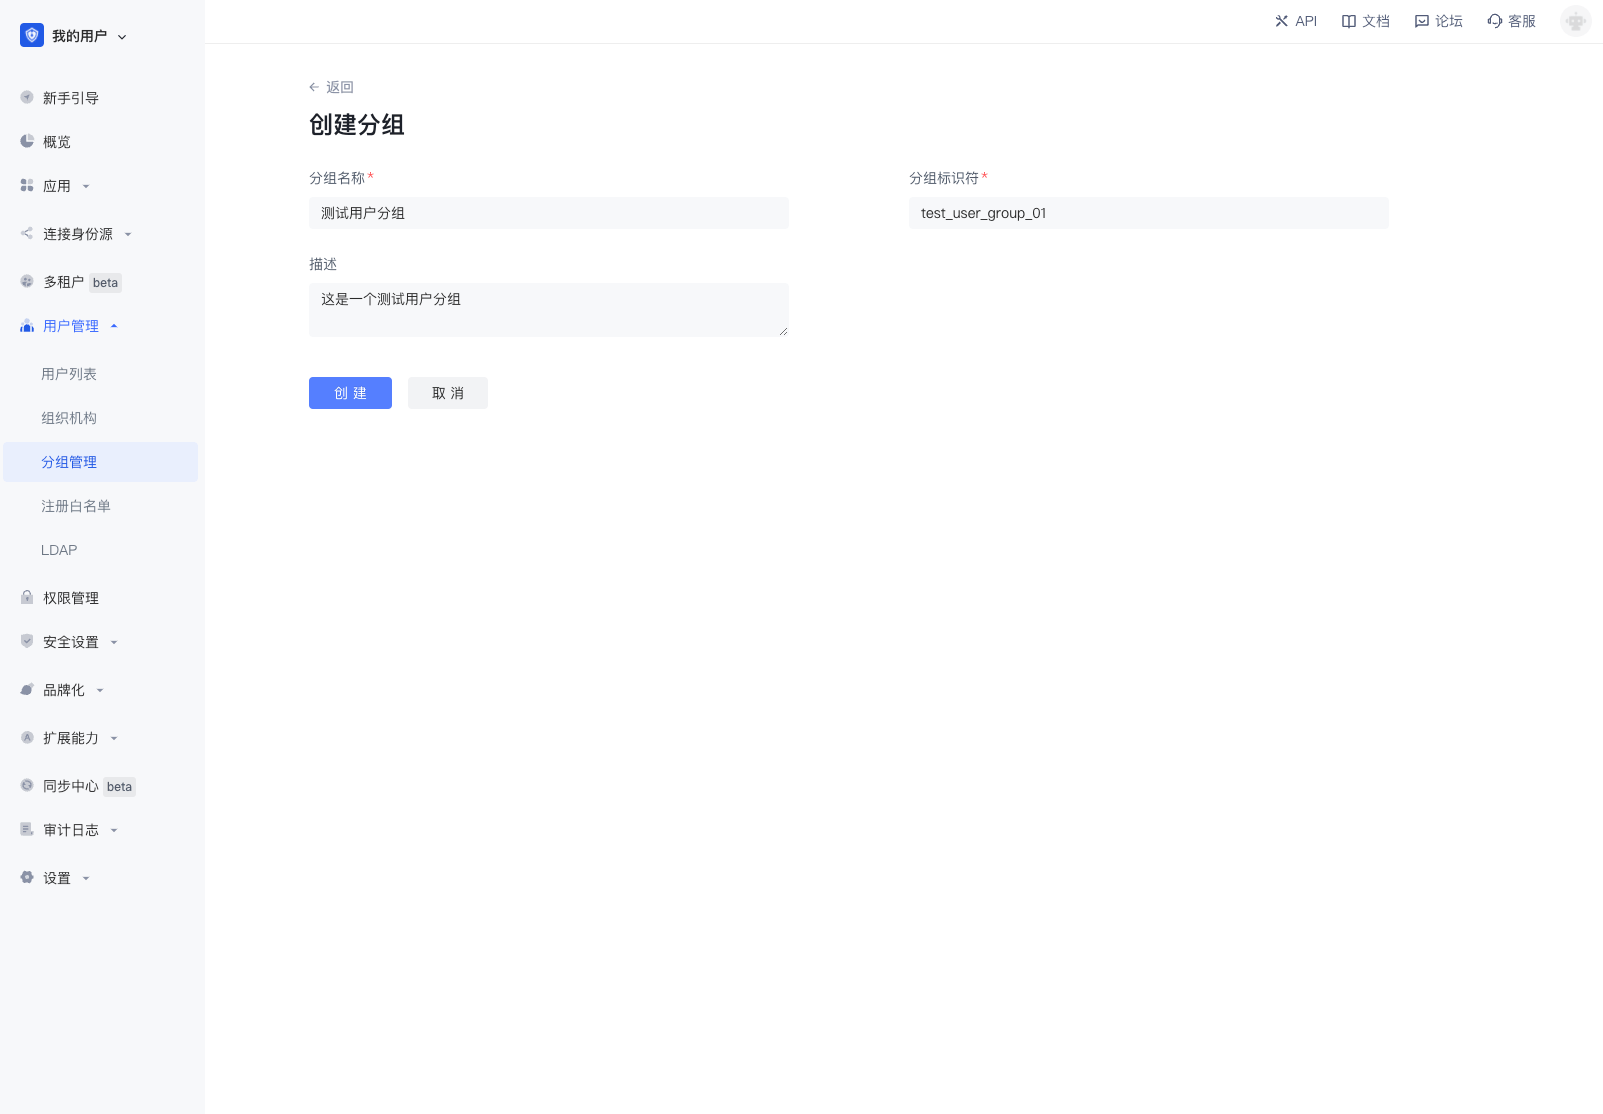The width and height of the screenshot is (1603, 1114).
Task: Open the API tools icon link
Action: [1281, 21]
